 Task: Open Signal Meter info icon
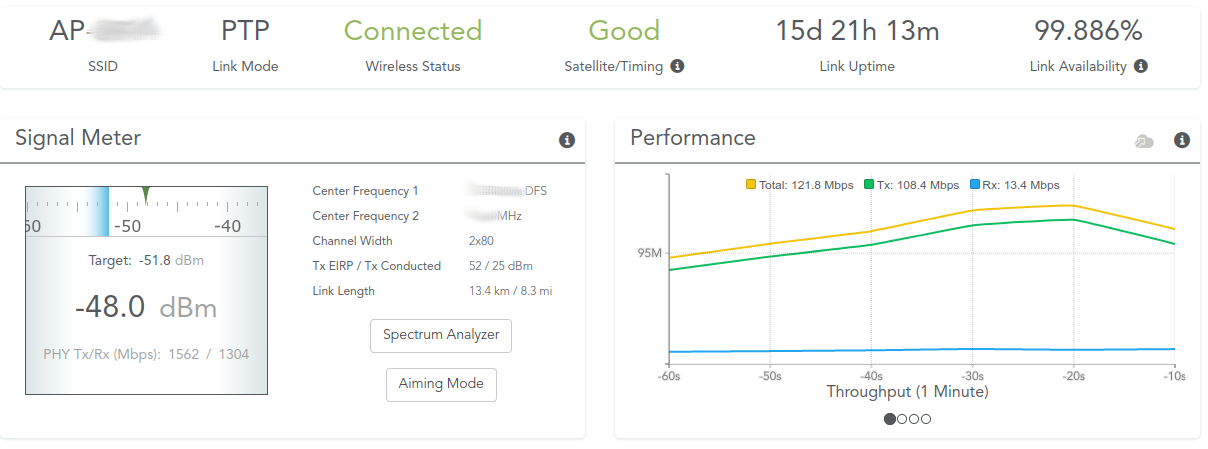tap(567, 140)
